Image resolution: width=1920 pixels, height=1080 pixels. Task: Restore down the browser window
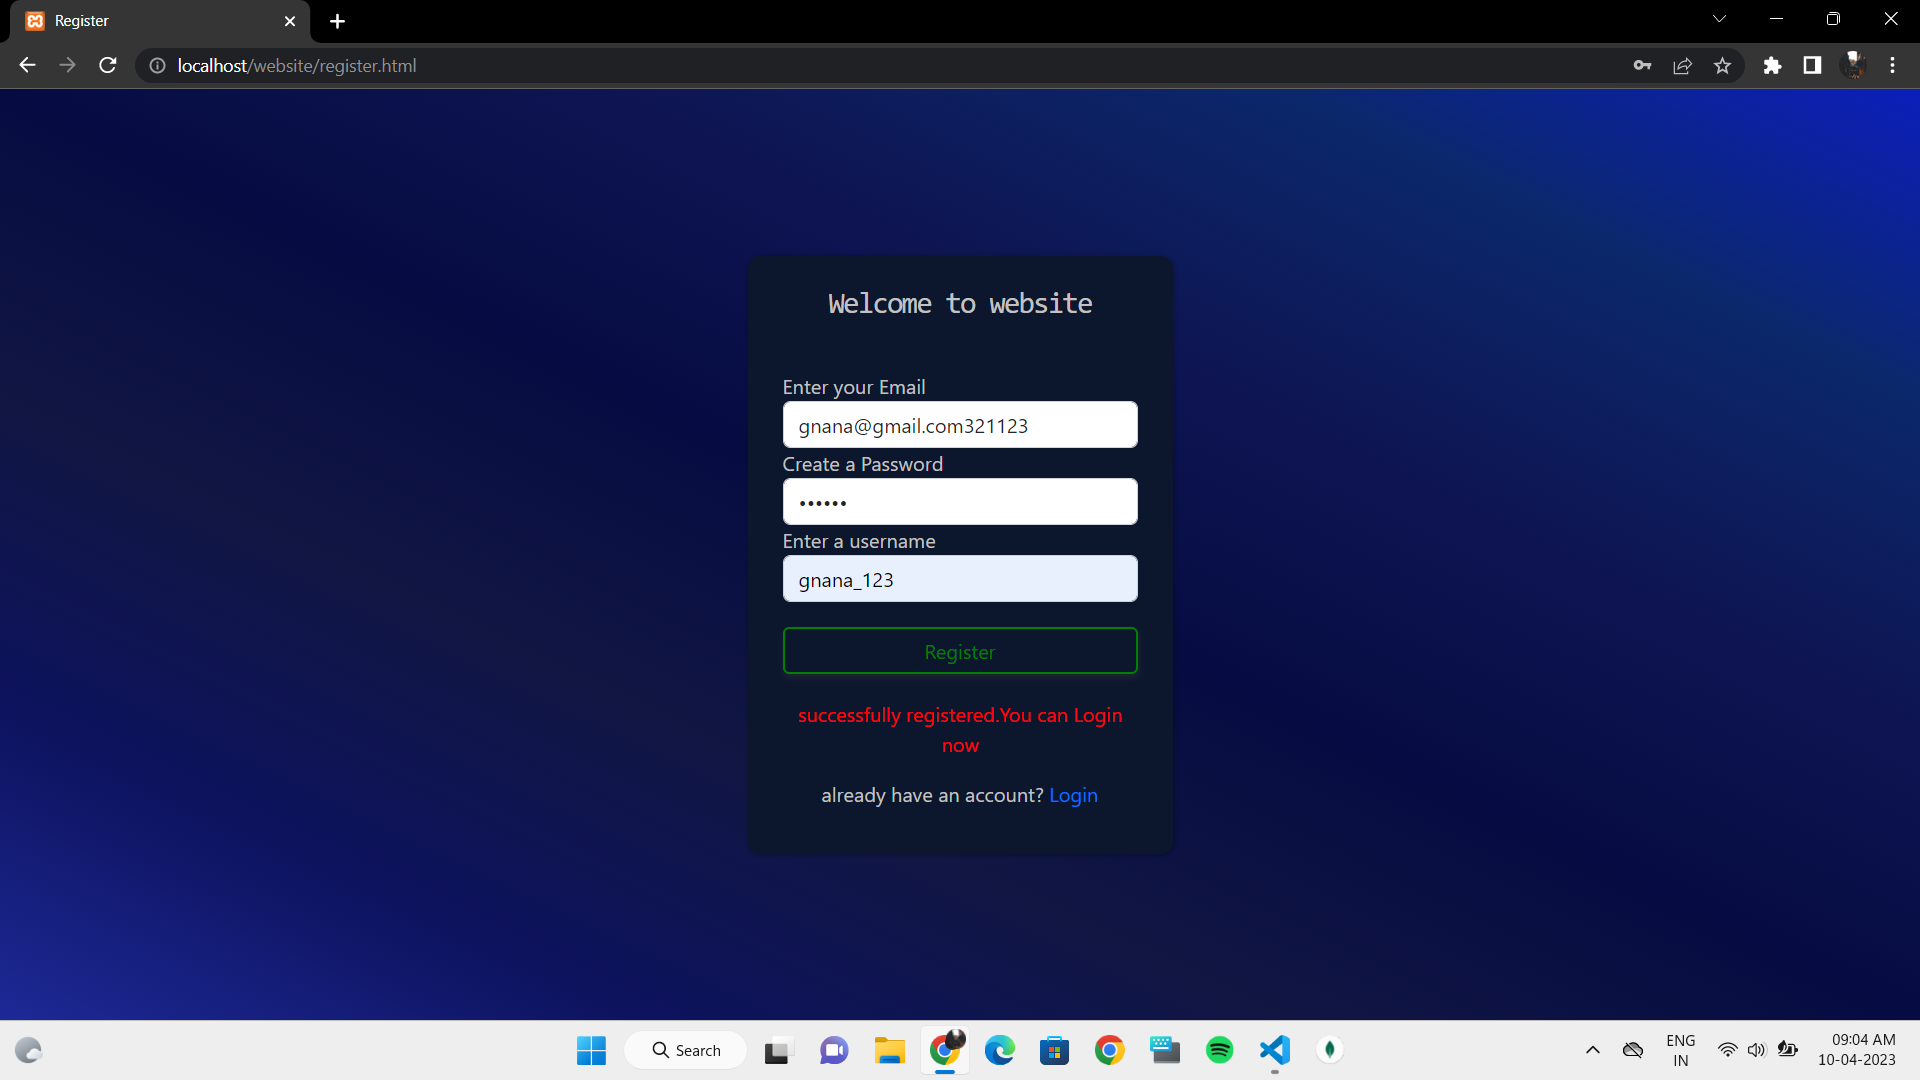1833,19
